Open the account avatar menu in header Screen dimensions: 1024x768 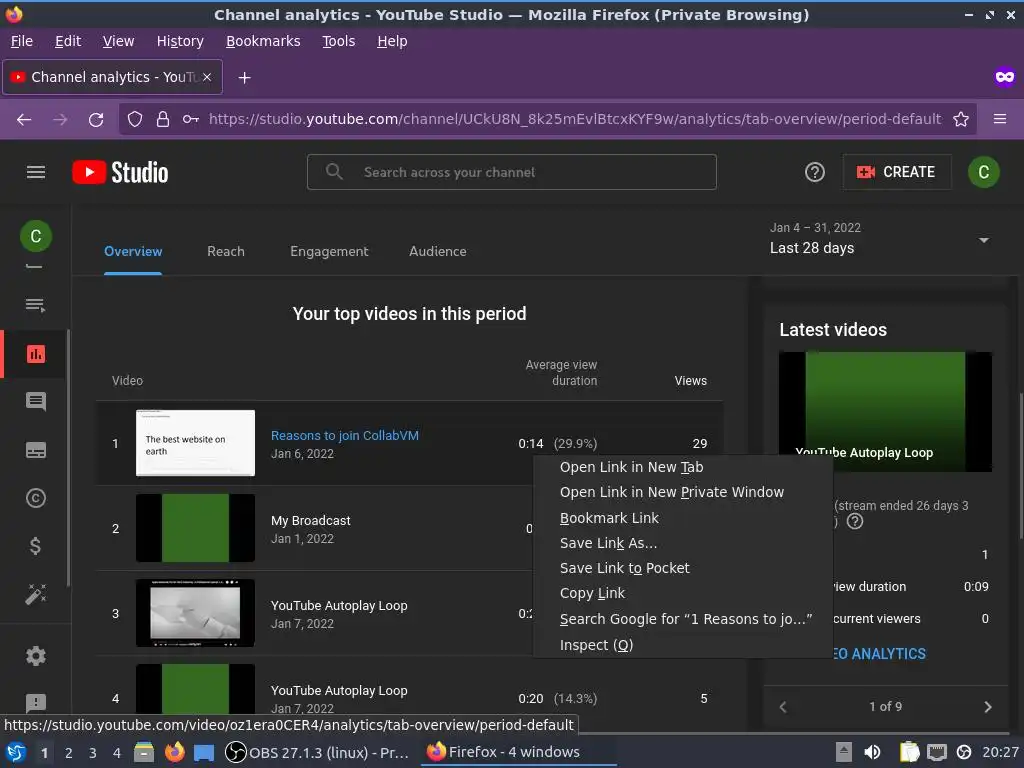984,172
